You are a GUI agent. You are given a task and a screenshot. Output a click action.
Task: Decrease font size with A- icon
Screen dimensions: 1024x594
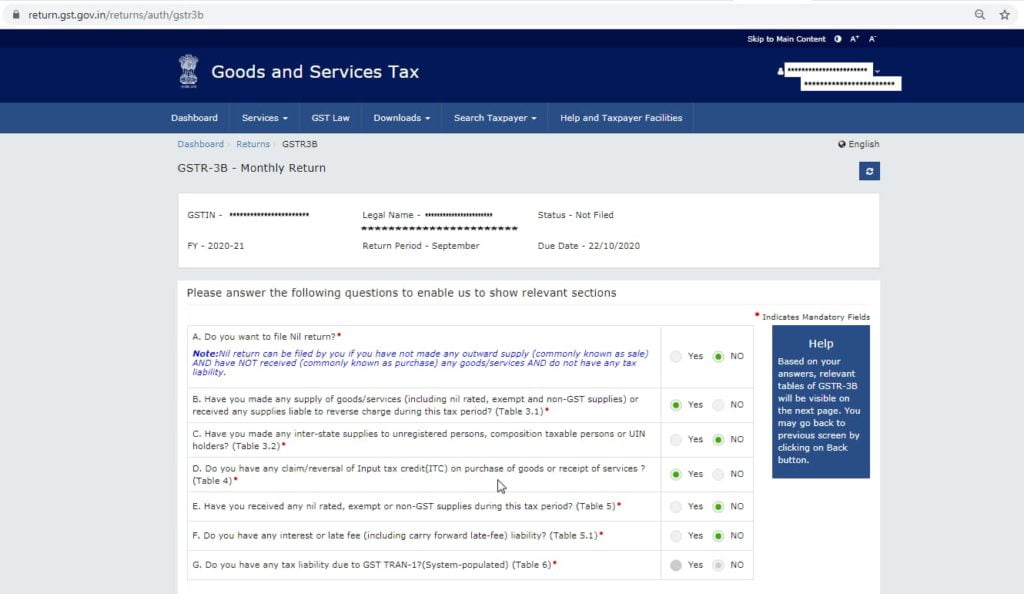(x=872, y=39)
